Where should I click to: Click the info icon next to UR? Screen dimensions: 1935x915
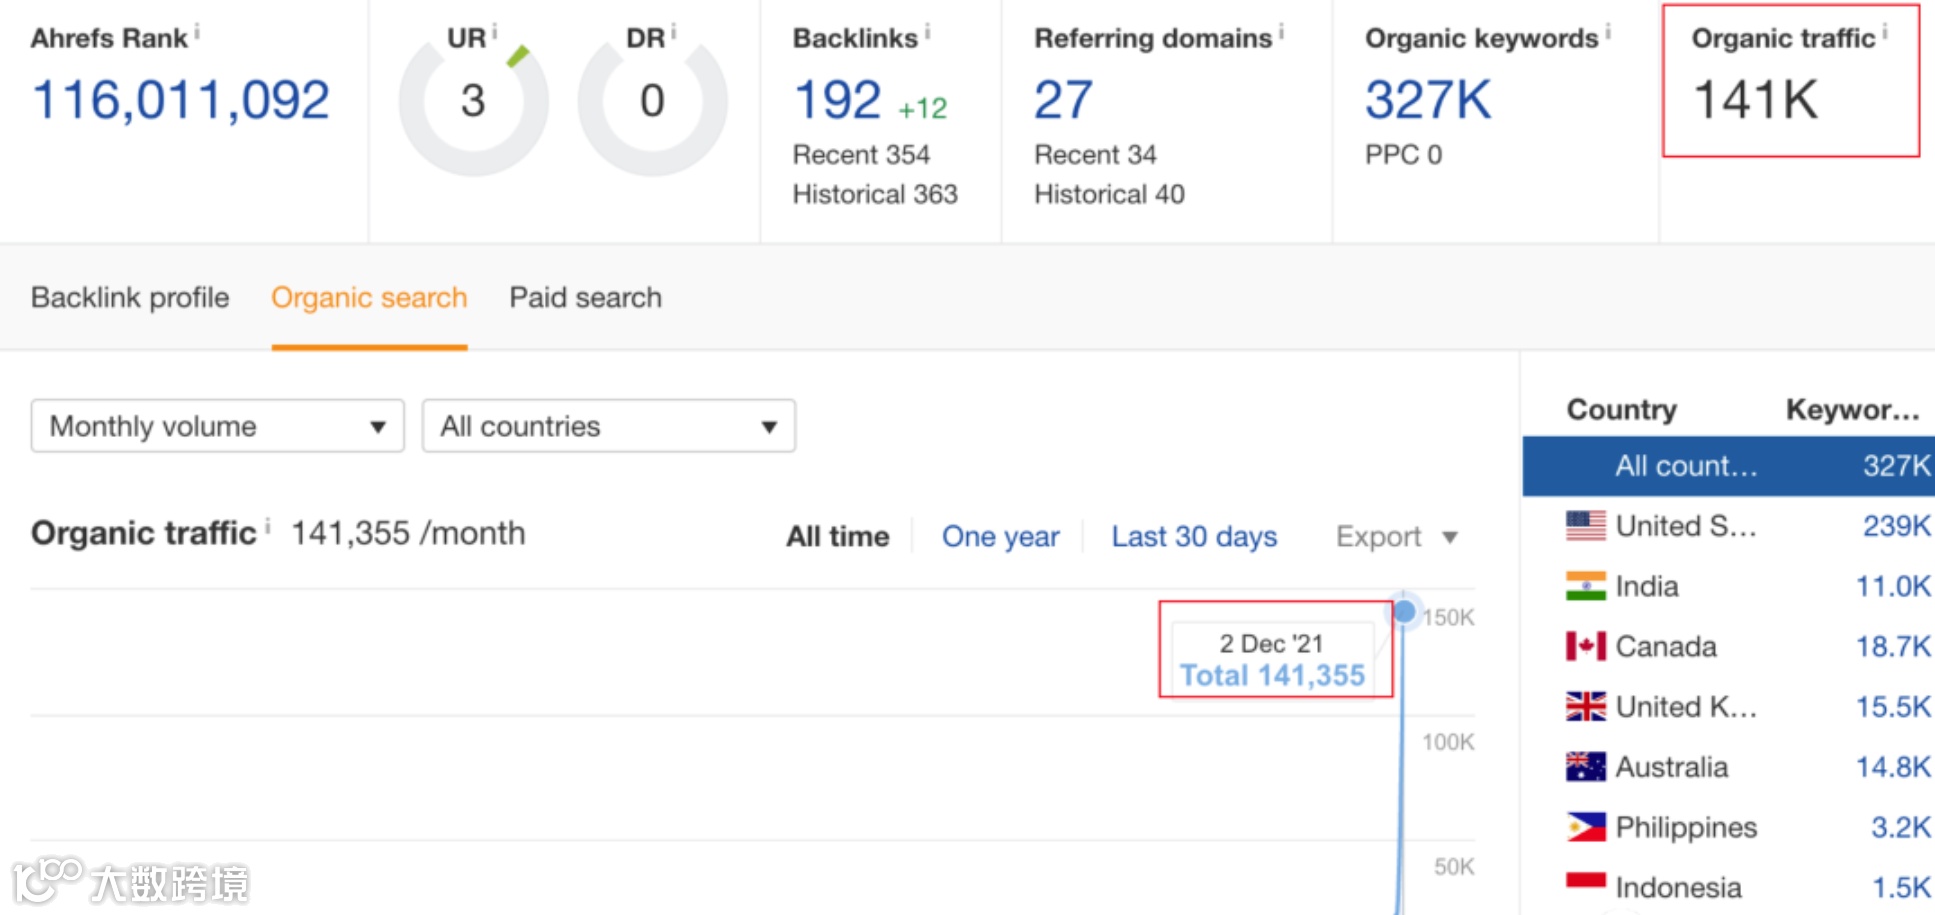[495, 32]
